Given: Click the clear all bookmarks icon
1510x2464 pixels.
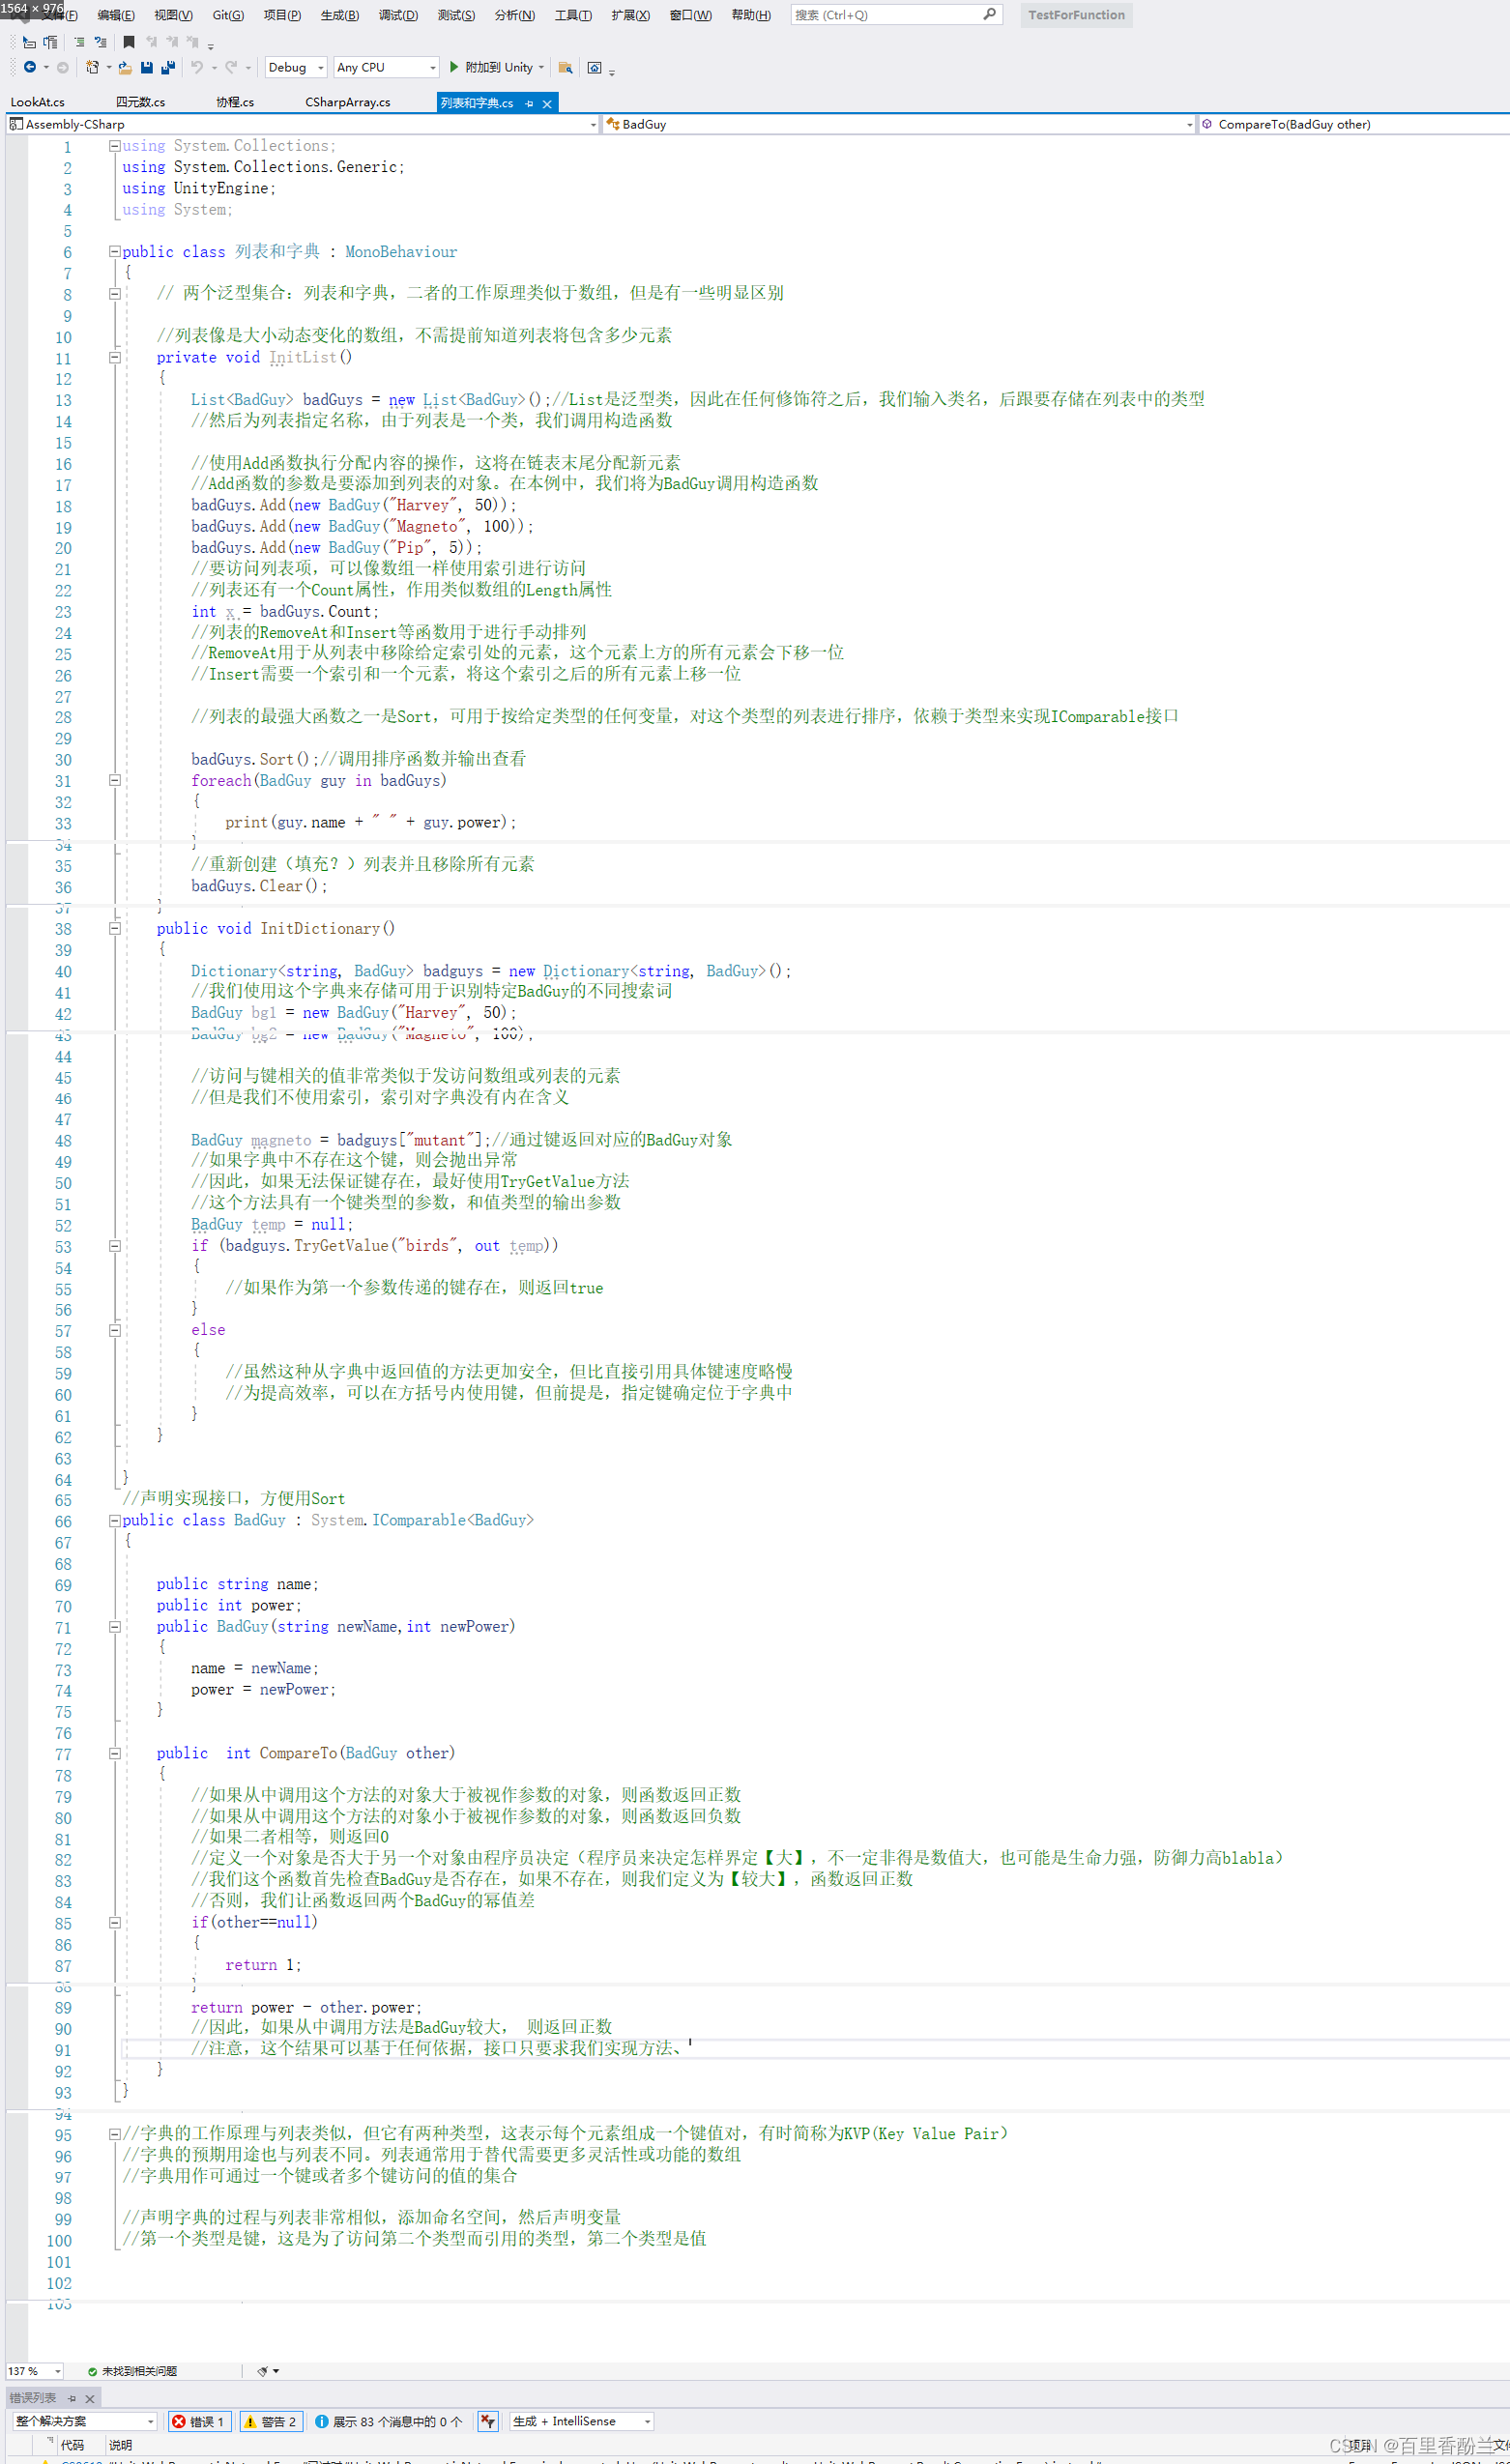Looking at the screenshot, I should (x=192, y=42).
